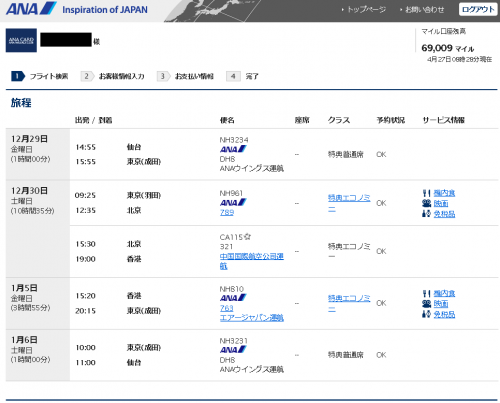500x403 pixels.
Task: Click 特典普通席 class for NH3234
Action: [x=346, y=154]
